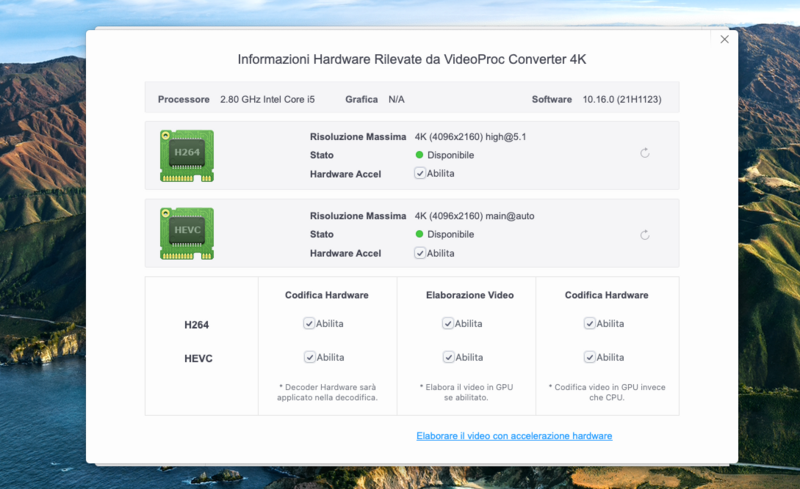Click the Elaborazione Video column header
The height and width of the screenshot is (489, 800).
[469, 295]
